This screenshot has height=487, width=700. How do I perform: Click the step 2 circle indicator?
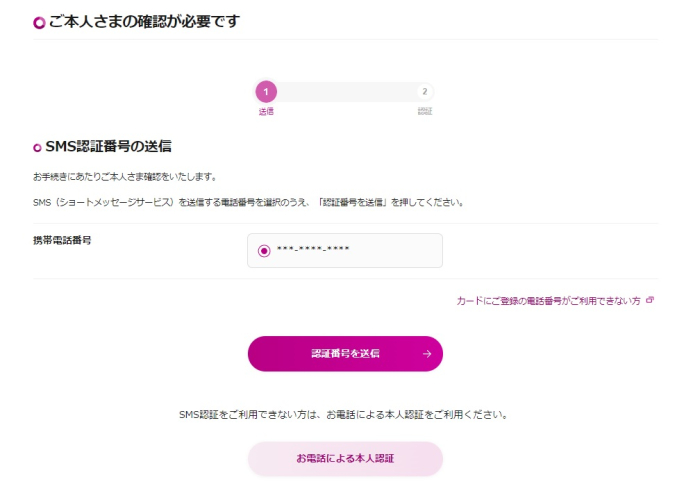pyautogui.click(x=424, y=92)
